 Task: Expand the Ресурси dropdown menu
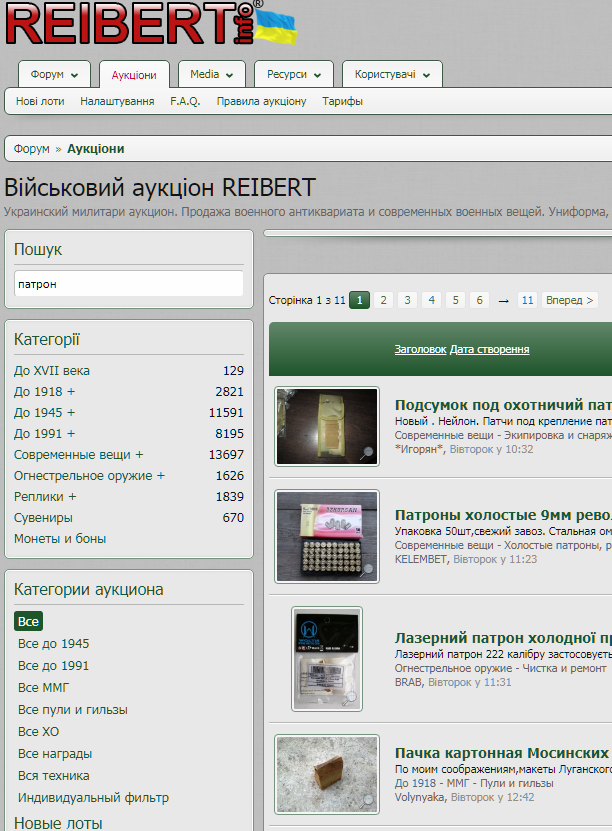click(x=294, y=75)
